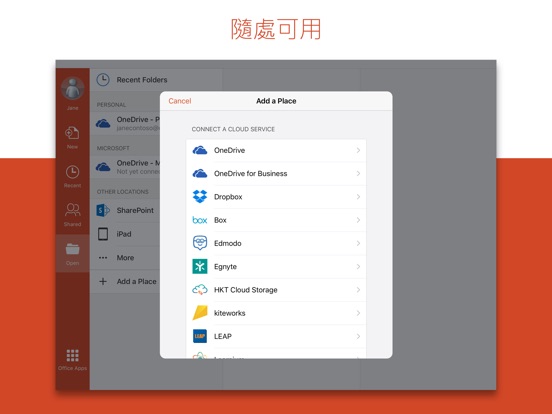Select the Egnyte label

coord(225,266)
